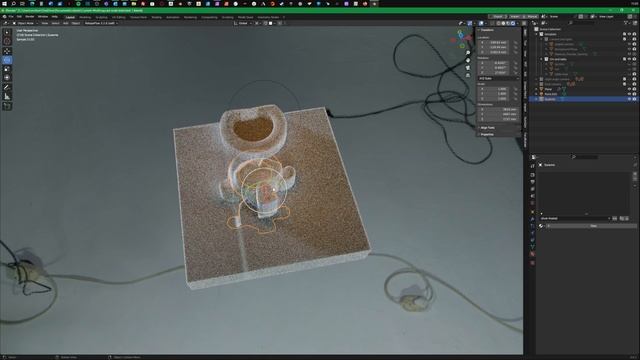This screenshot has height=360, width=640.
Task: Open the Modifiers properties tab
Action: click(532, 219)
